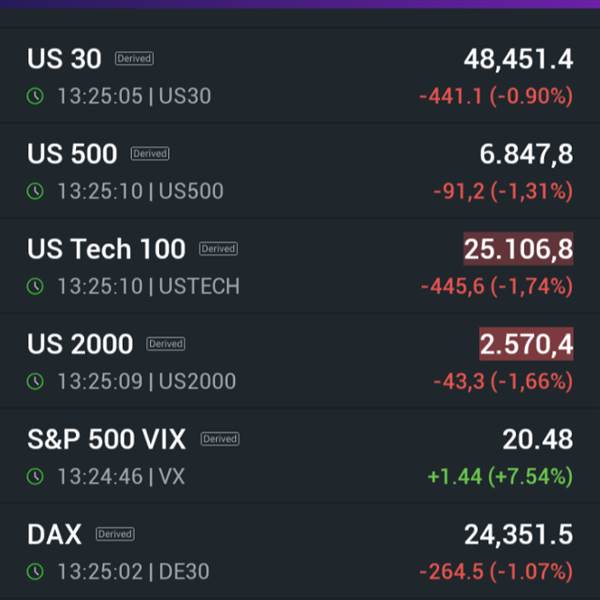Click the Derived badge beside DAX

point(115,534)
